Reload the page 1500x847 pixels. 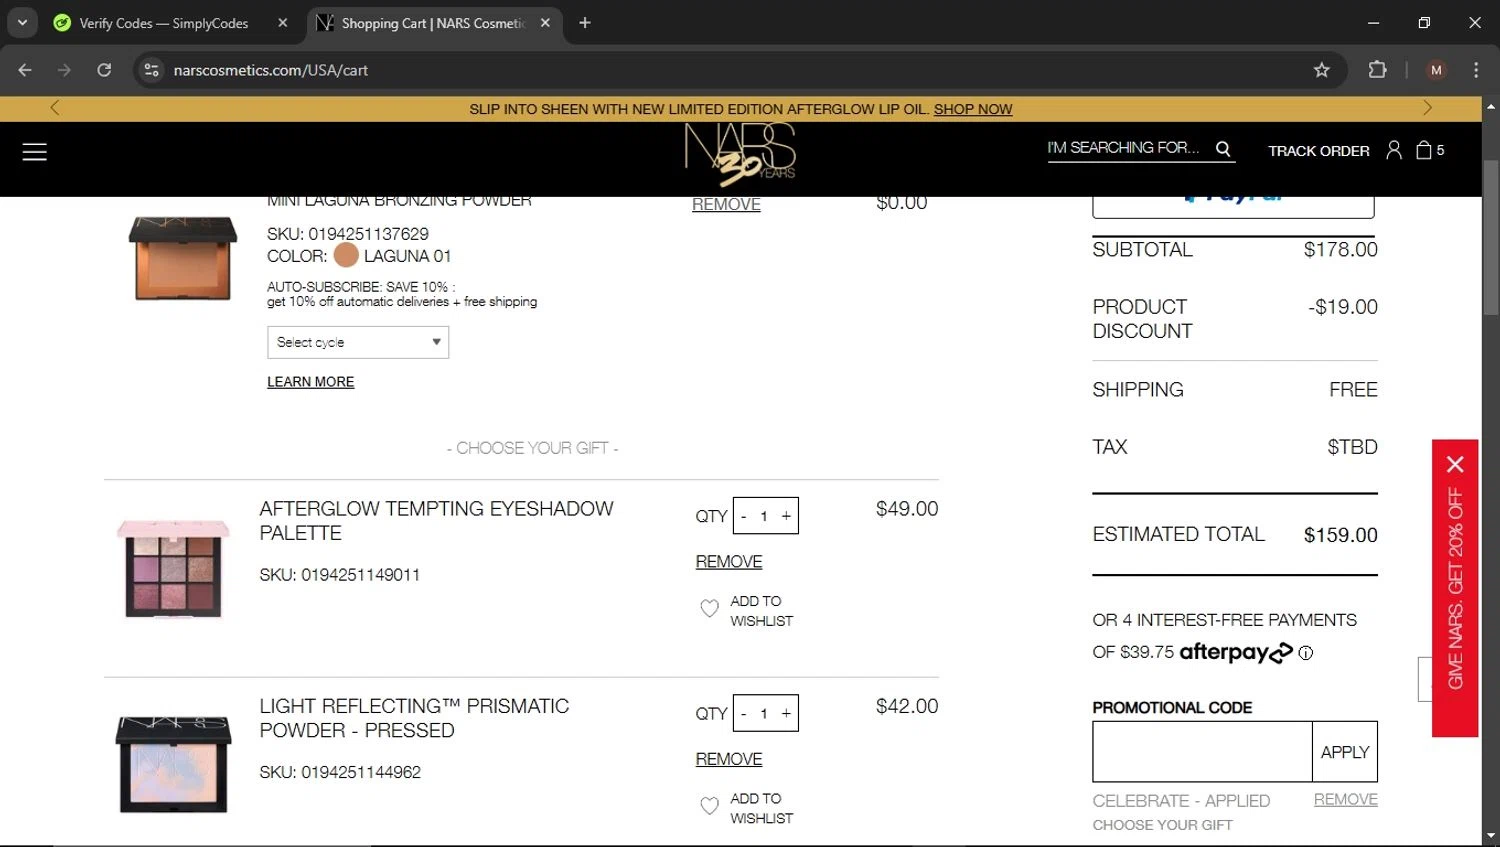click(104, 70)
